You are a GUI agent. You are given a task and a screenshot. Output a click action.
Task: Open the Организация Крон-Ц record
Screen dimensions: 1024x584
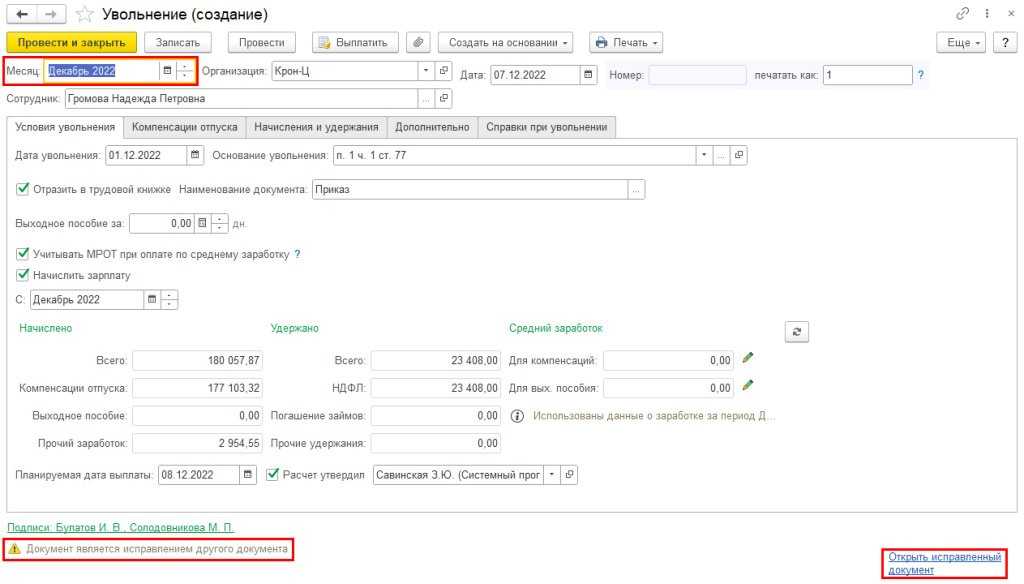[443, 71]
